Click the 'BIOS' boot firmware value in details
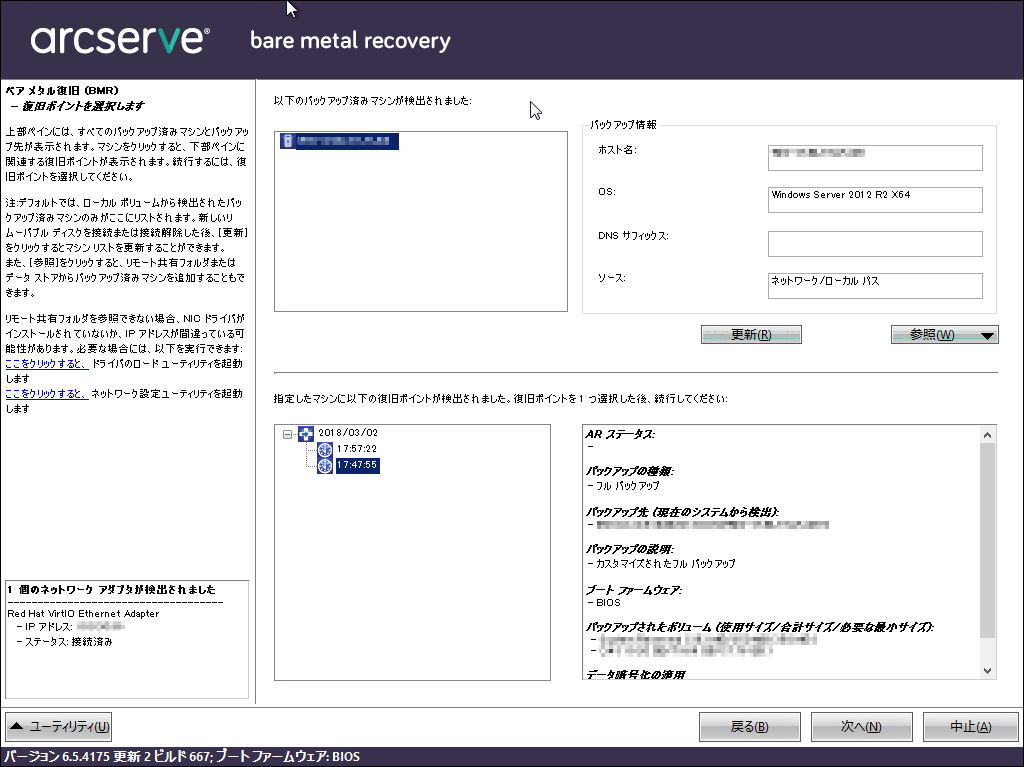The image size is (1024, 767). pos(608,602)
